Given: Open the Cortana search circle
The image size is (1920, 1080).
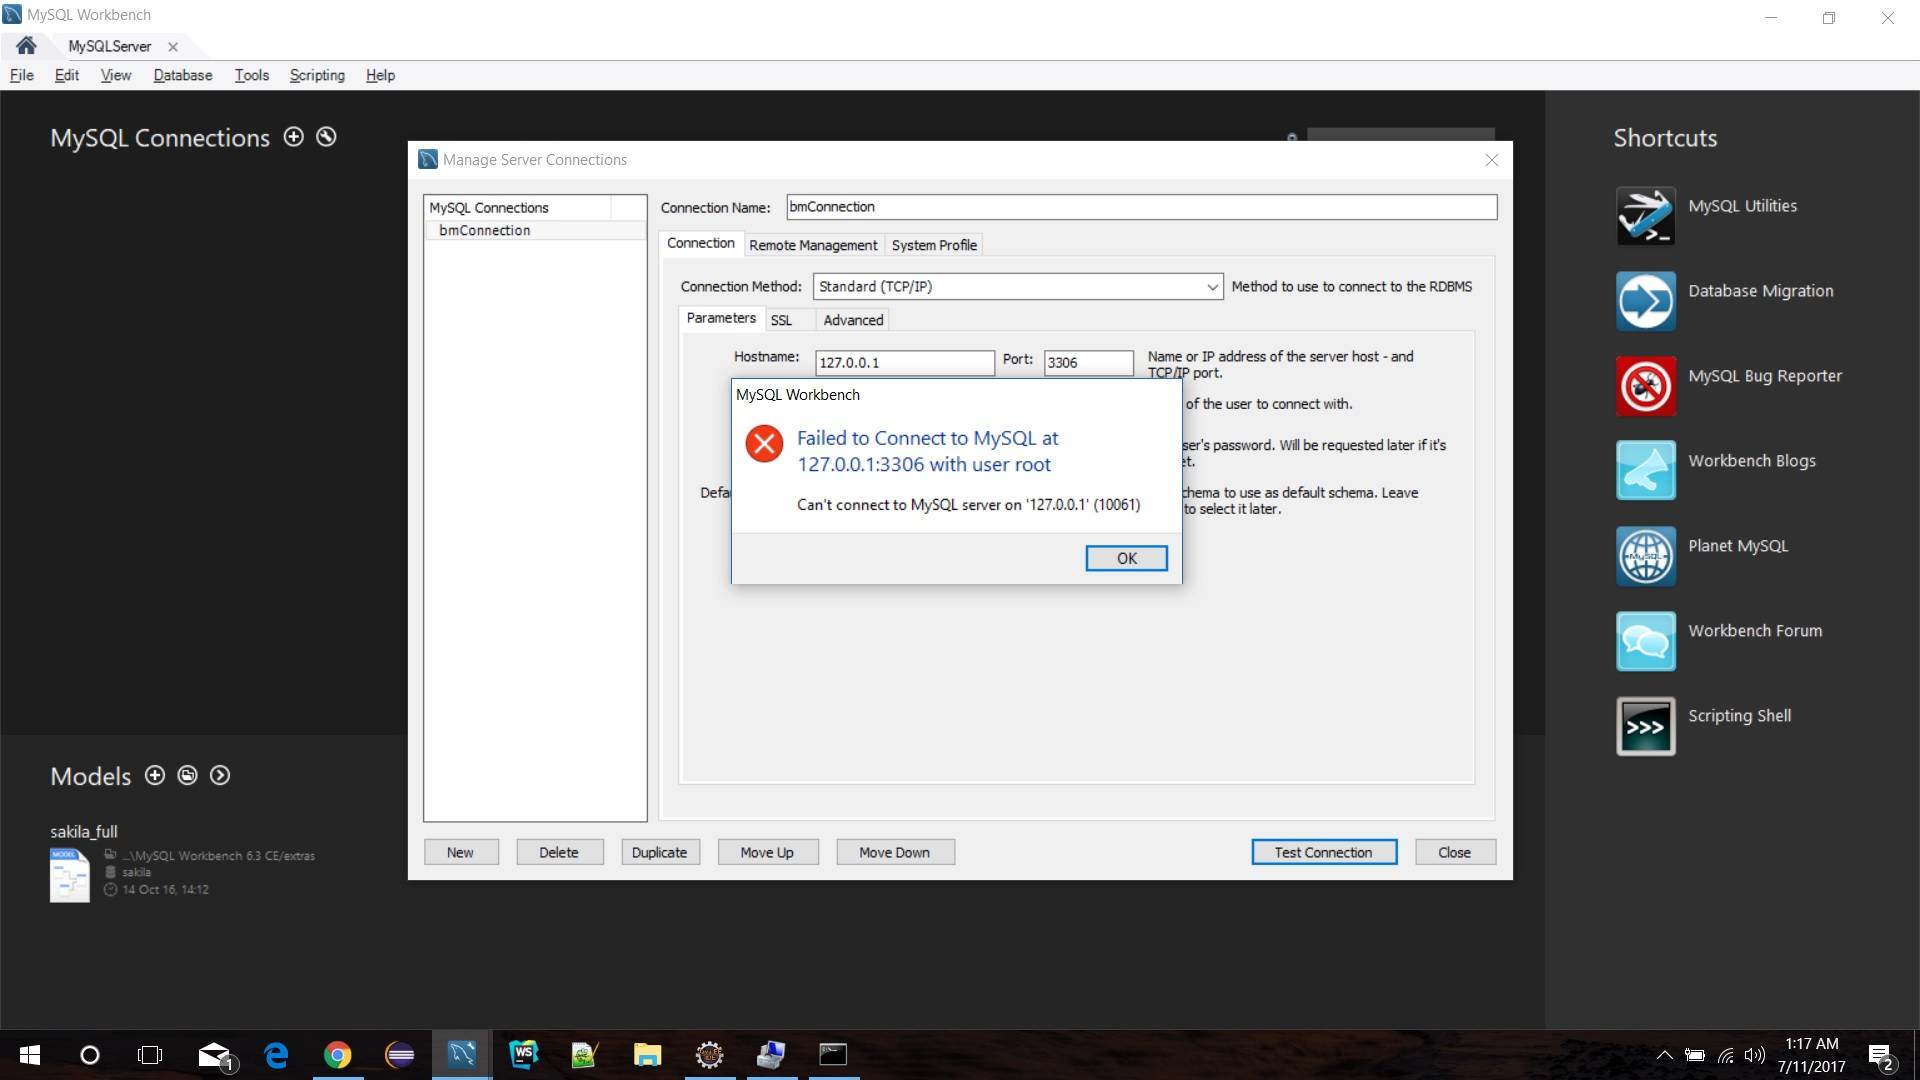Looking at the screenshot, I should tap(89, 1055).
